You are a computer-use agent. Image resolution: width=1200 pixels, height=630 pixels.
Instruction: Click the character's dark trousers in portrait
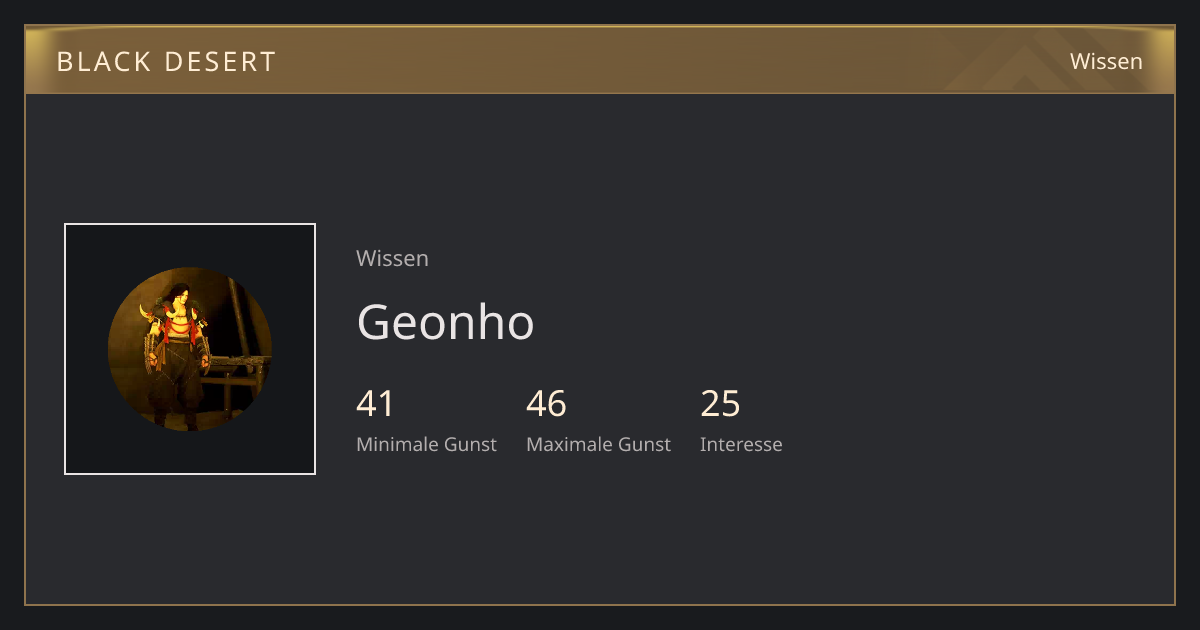tap(178, 385)
